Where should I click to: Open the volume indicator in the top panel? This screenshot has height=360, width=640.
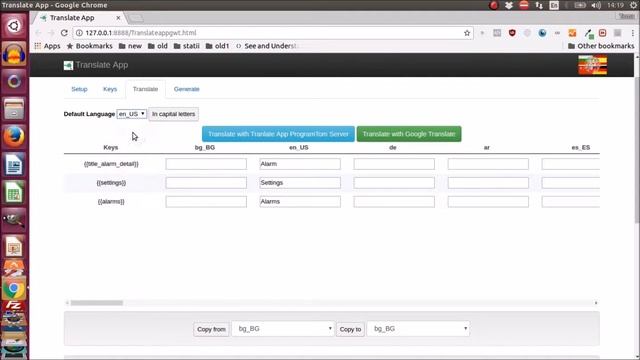596,5
